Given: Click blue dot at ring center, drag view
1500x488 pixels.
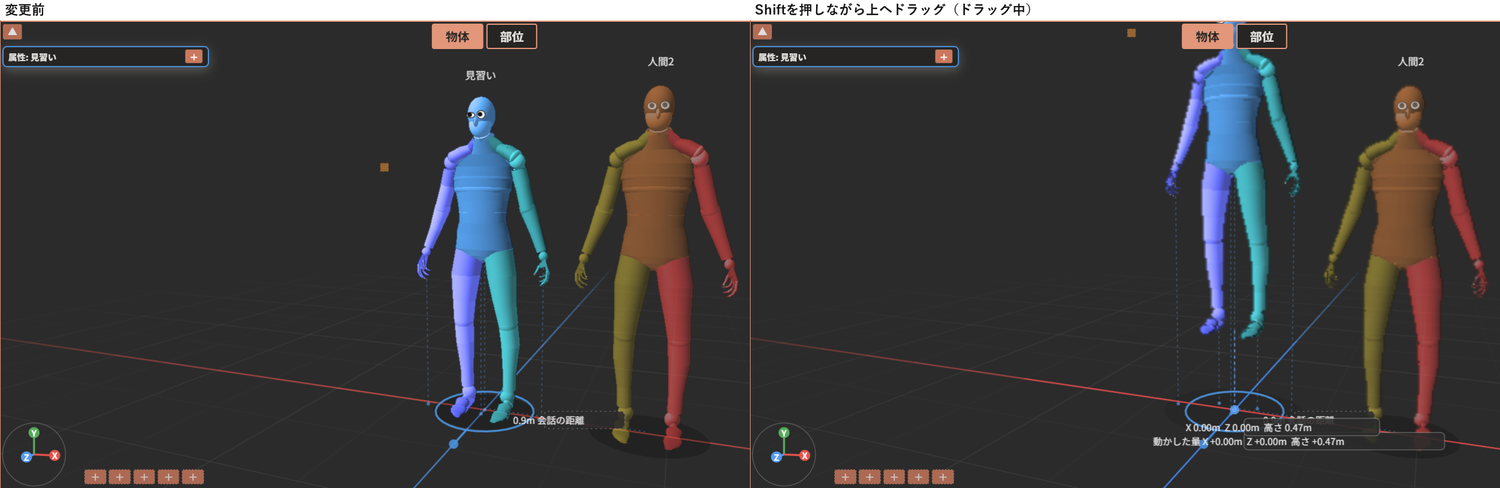Looking at the screenshot, I should point(1234,410).
